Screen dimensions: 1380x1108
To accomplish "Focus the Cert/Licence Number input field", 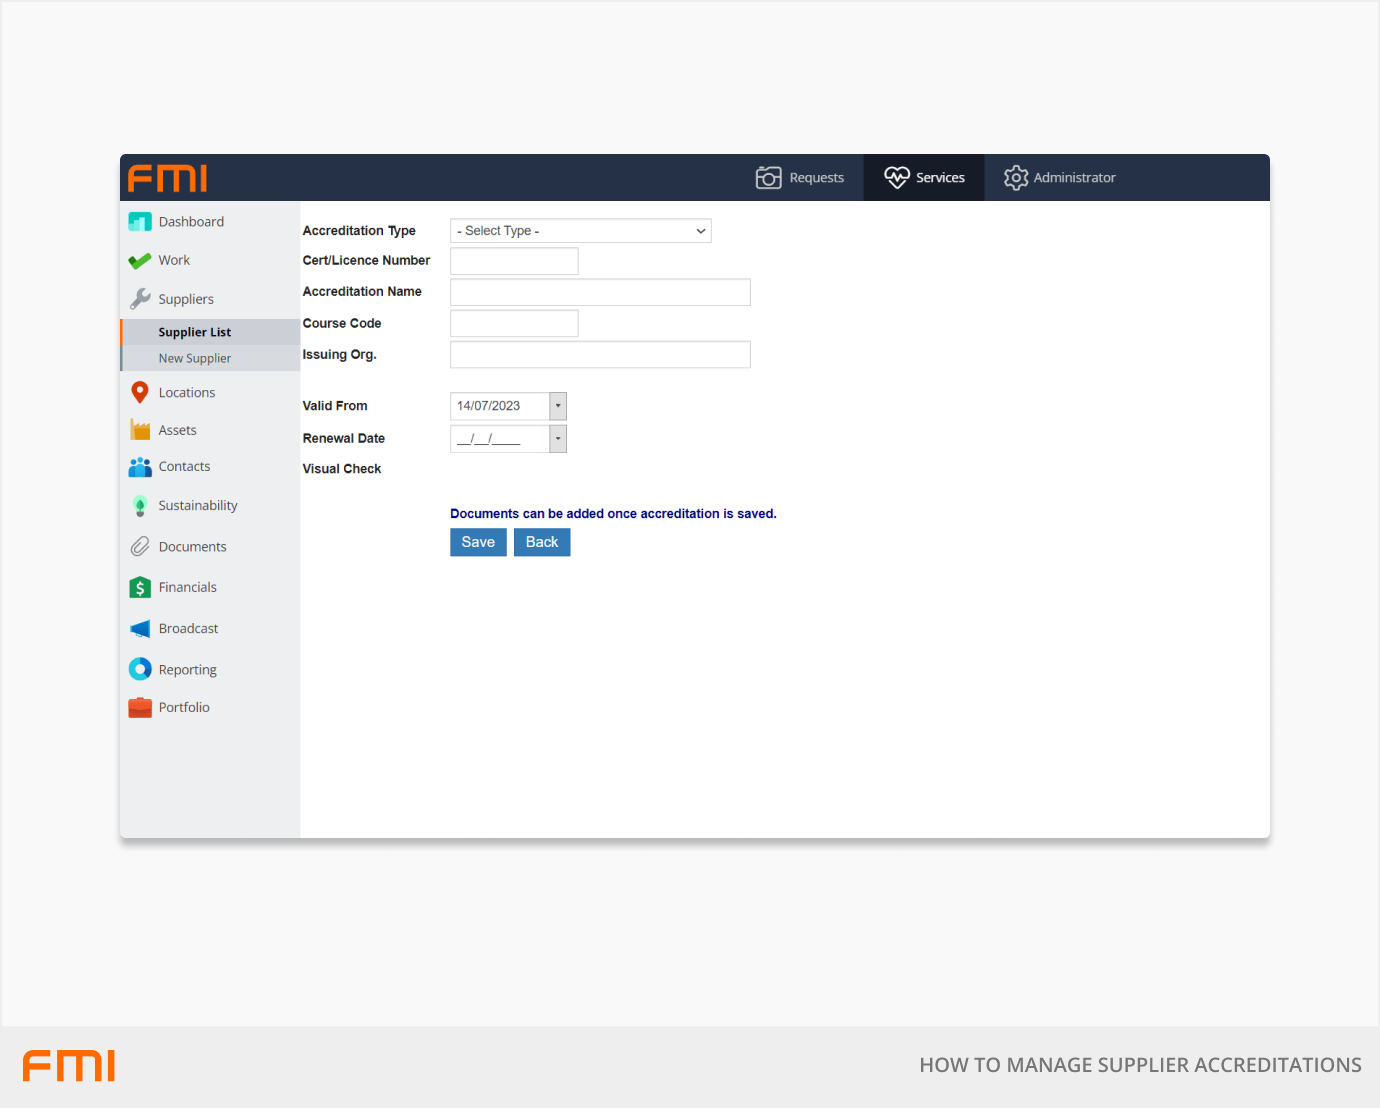I will click(x=514, y=261).
